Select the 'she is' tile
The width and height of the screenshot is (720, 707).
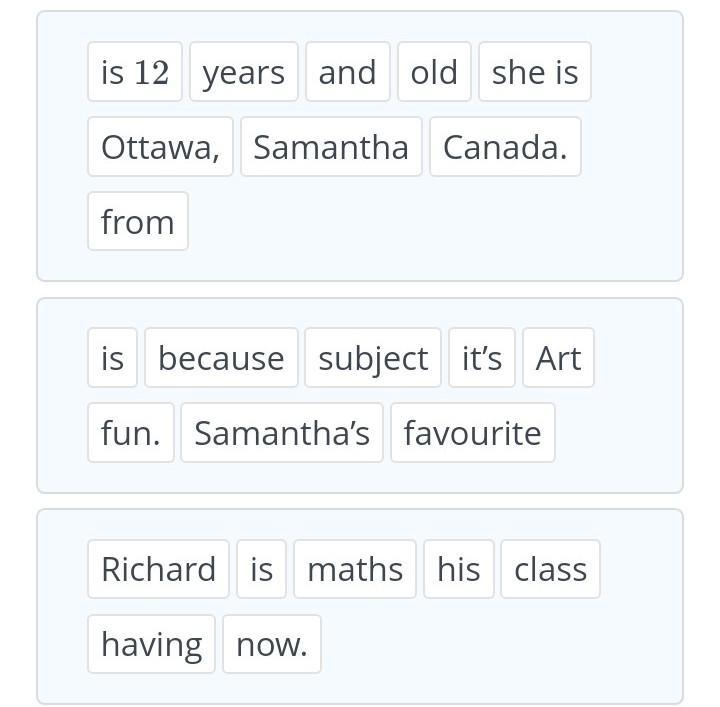535,72
